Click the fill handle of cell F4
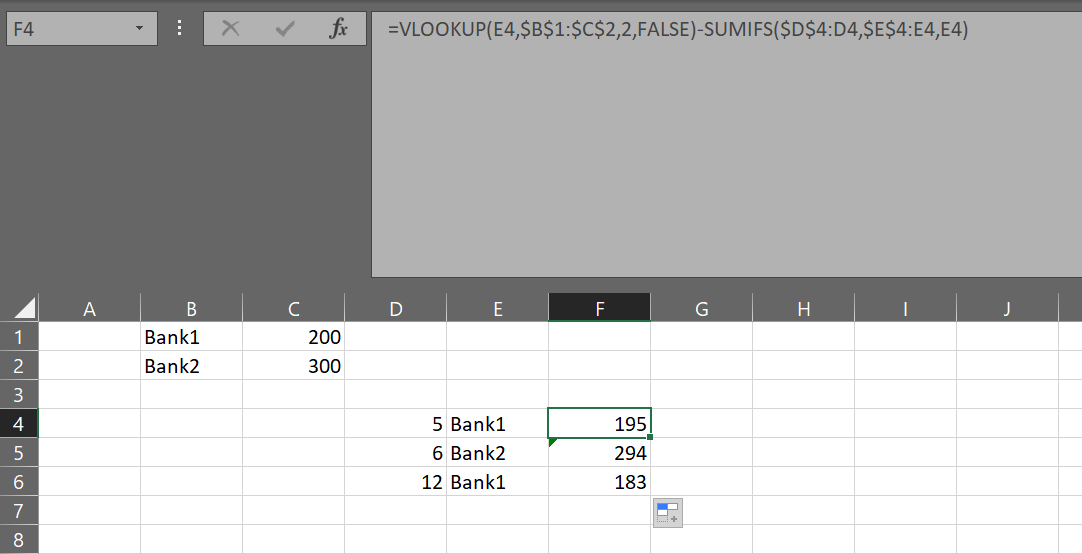 650,437
